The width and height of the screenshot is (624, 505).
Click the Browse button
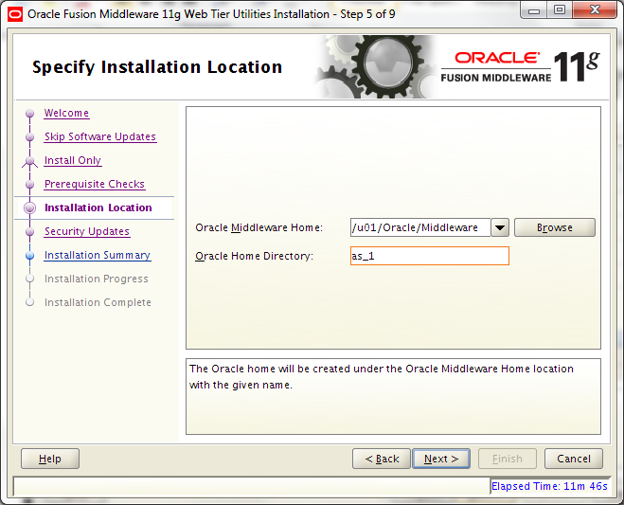click(555, 228)
